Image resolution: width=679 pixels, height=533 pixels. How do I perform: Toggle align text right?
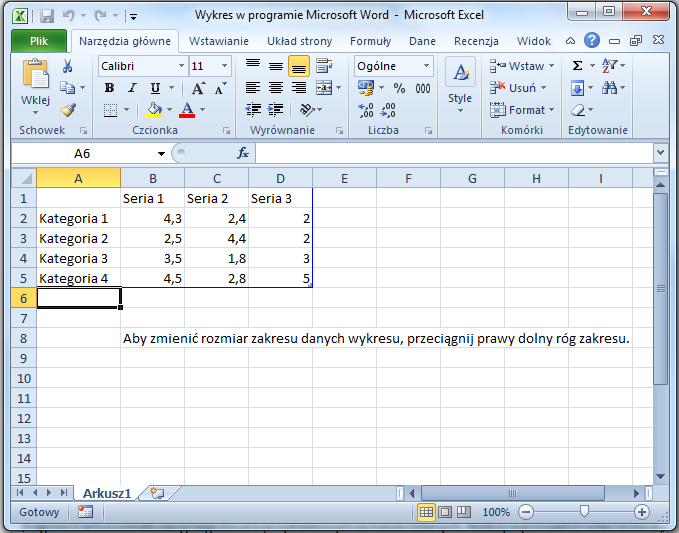[x=299, y=88]
